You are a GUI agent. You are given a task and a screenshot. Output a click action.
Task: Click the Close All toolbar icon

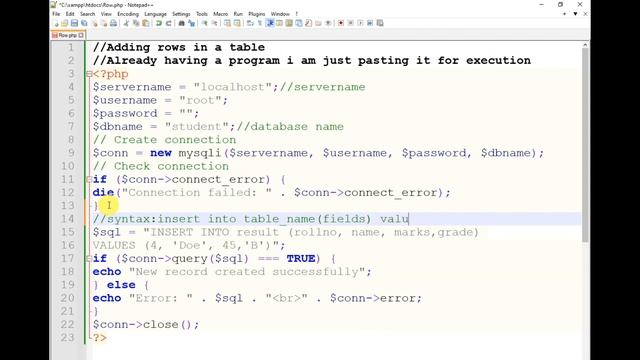tap(104, 23)
